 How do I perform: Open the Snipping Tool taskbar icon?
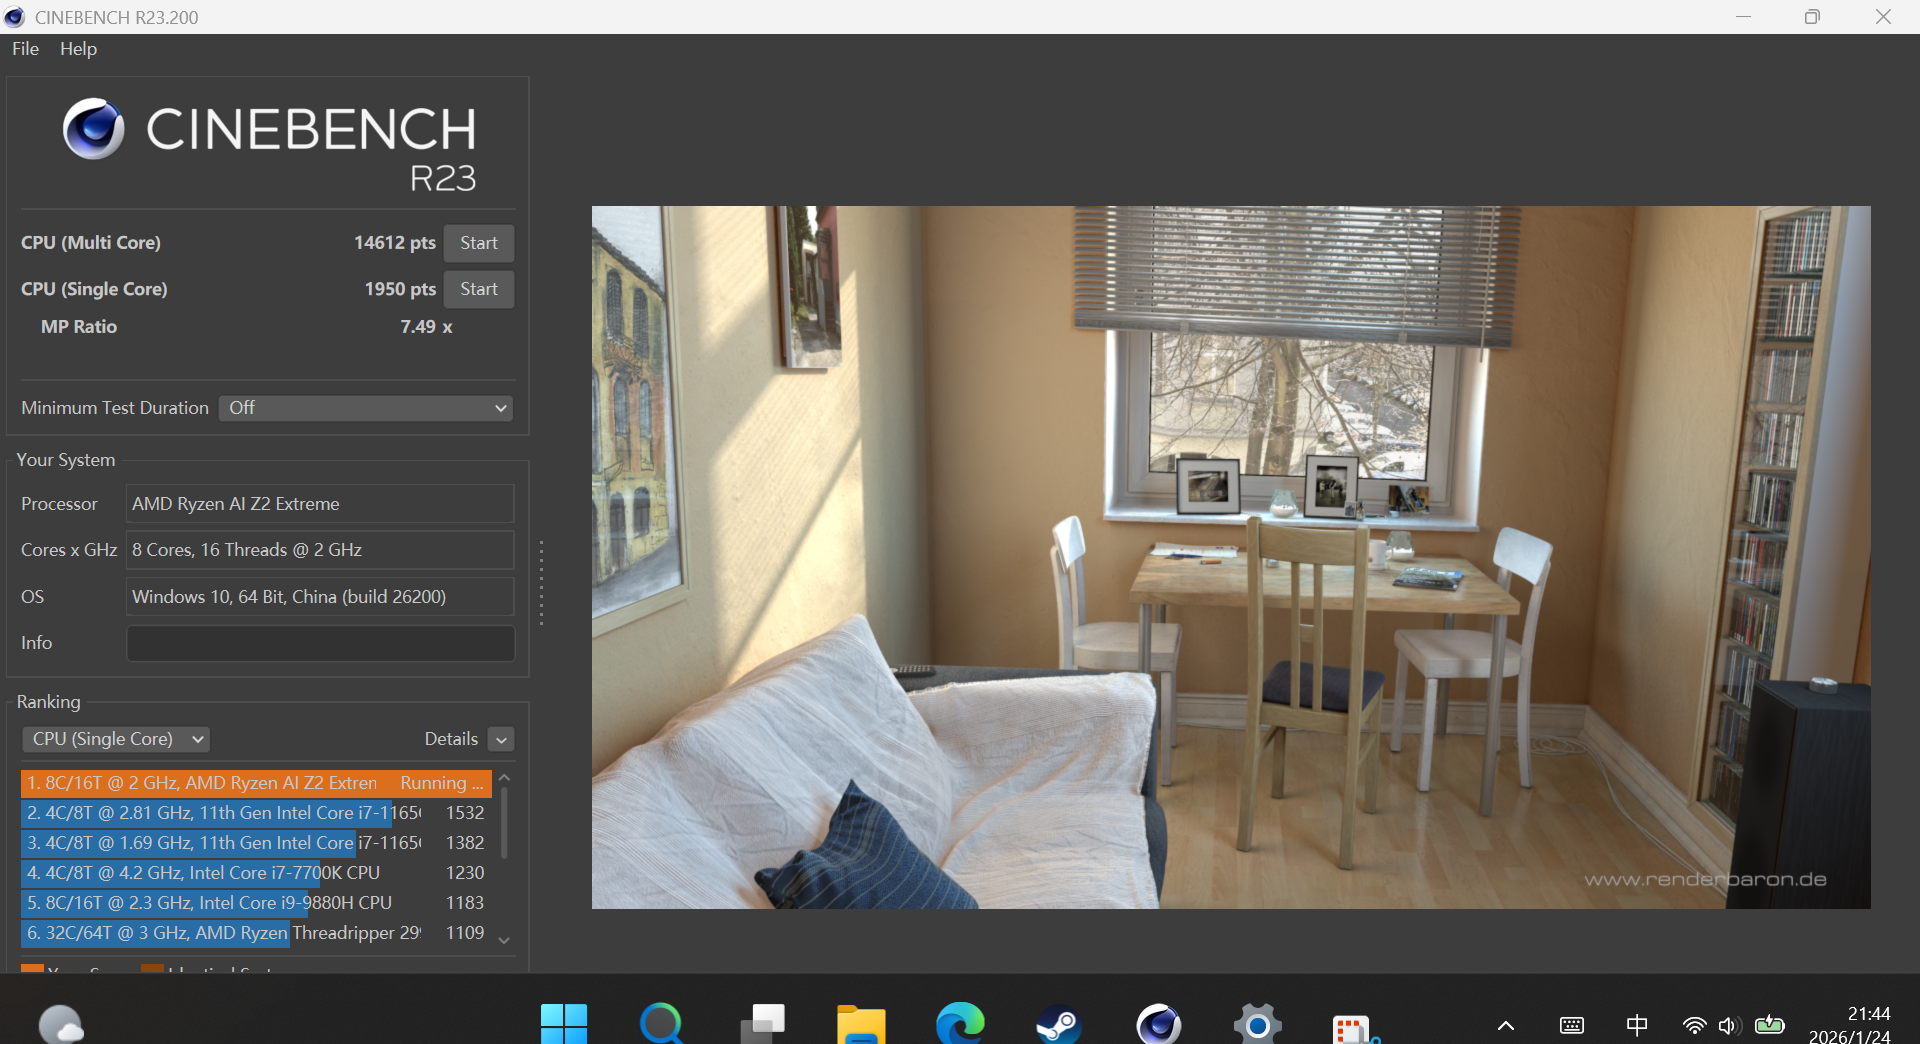pos(1354,1026)
